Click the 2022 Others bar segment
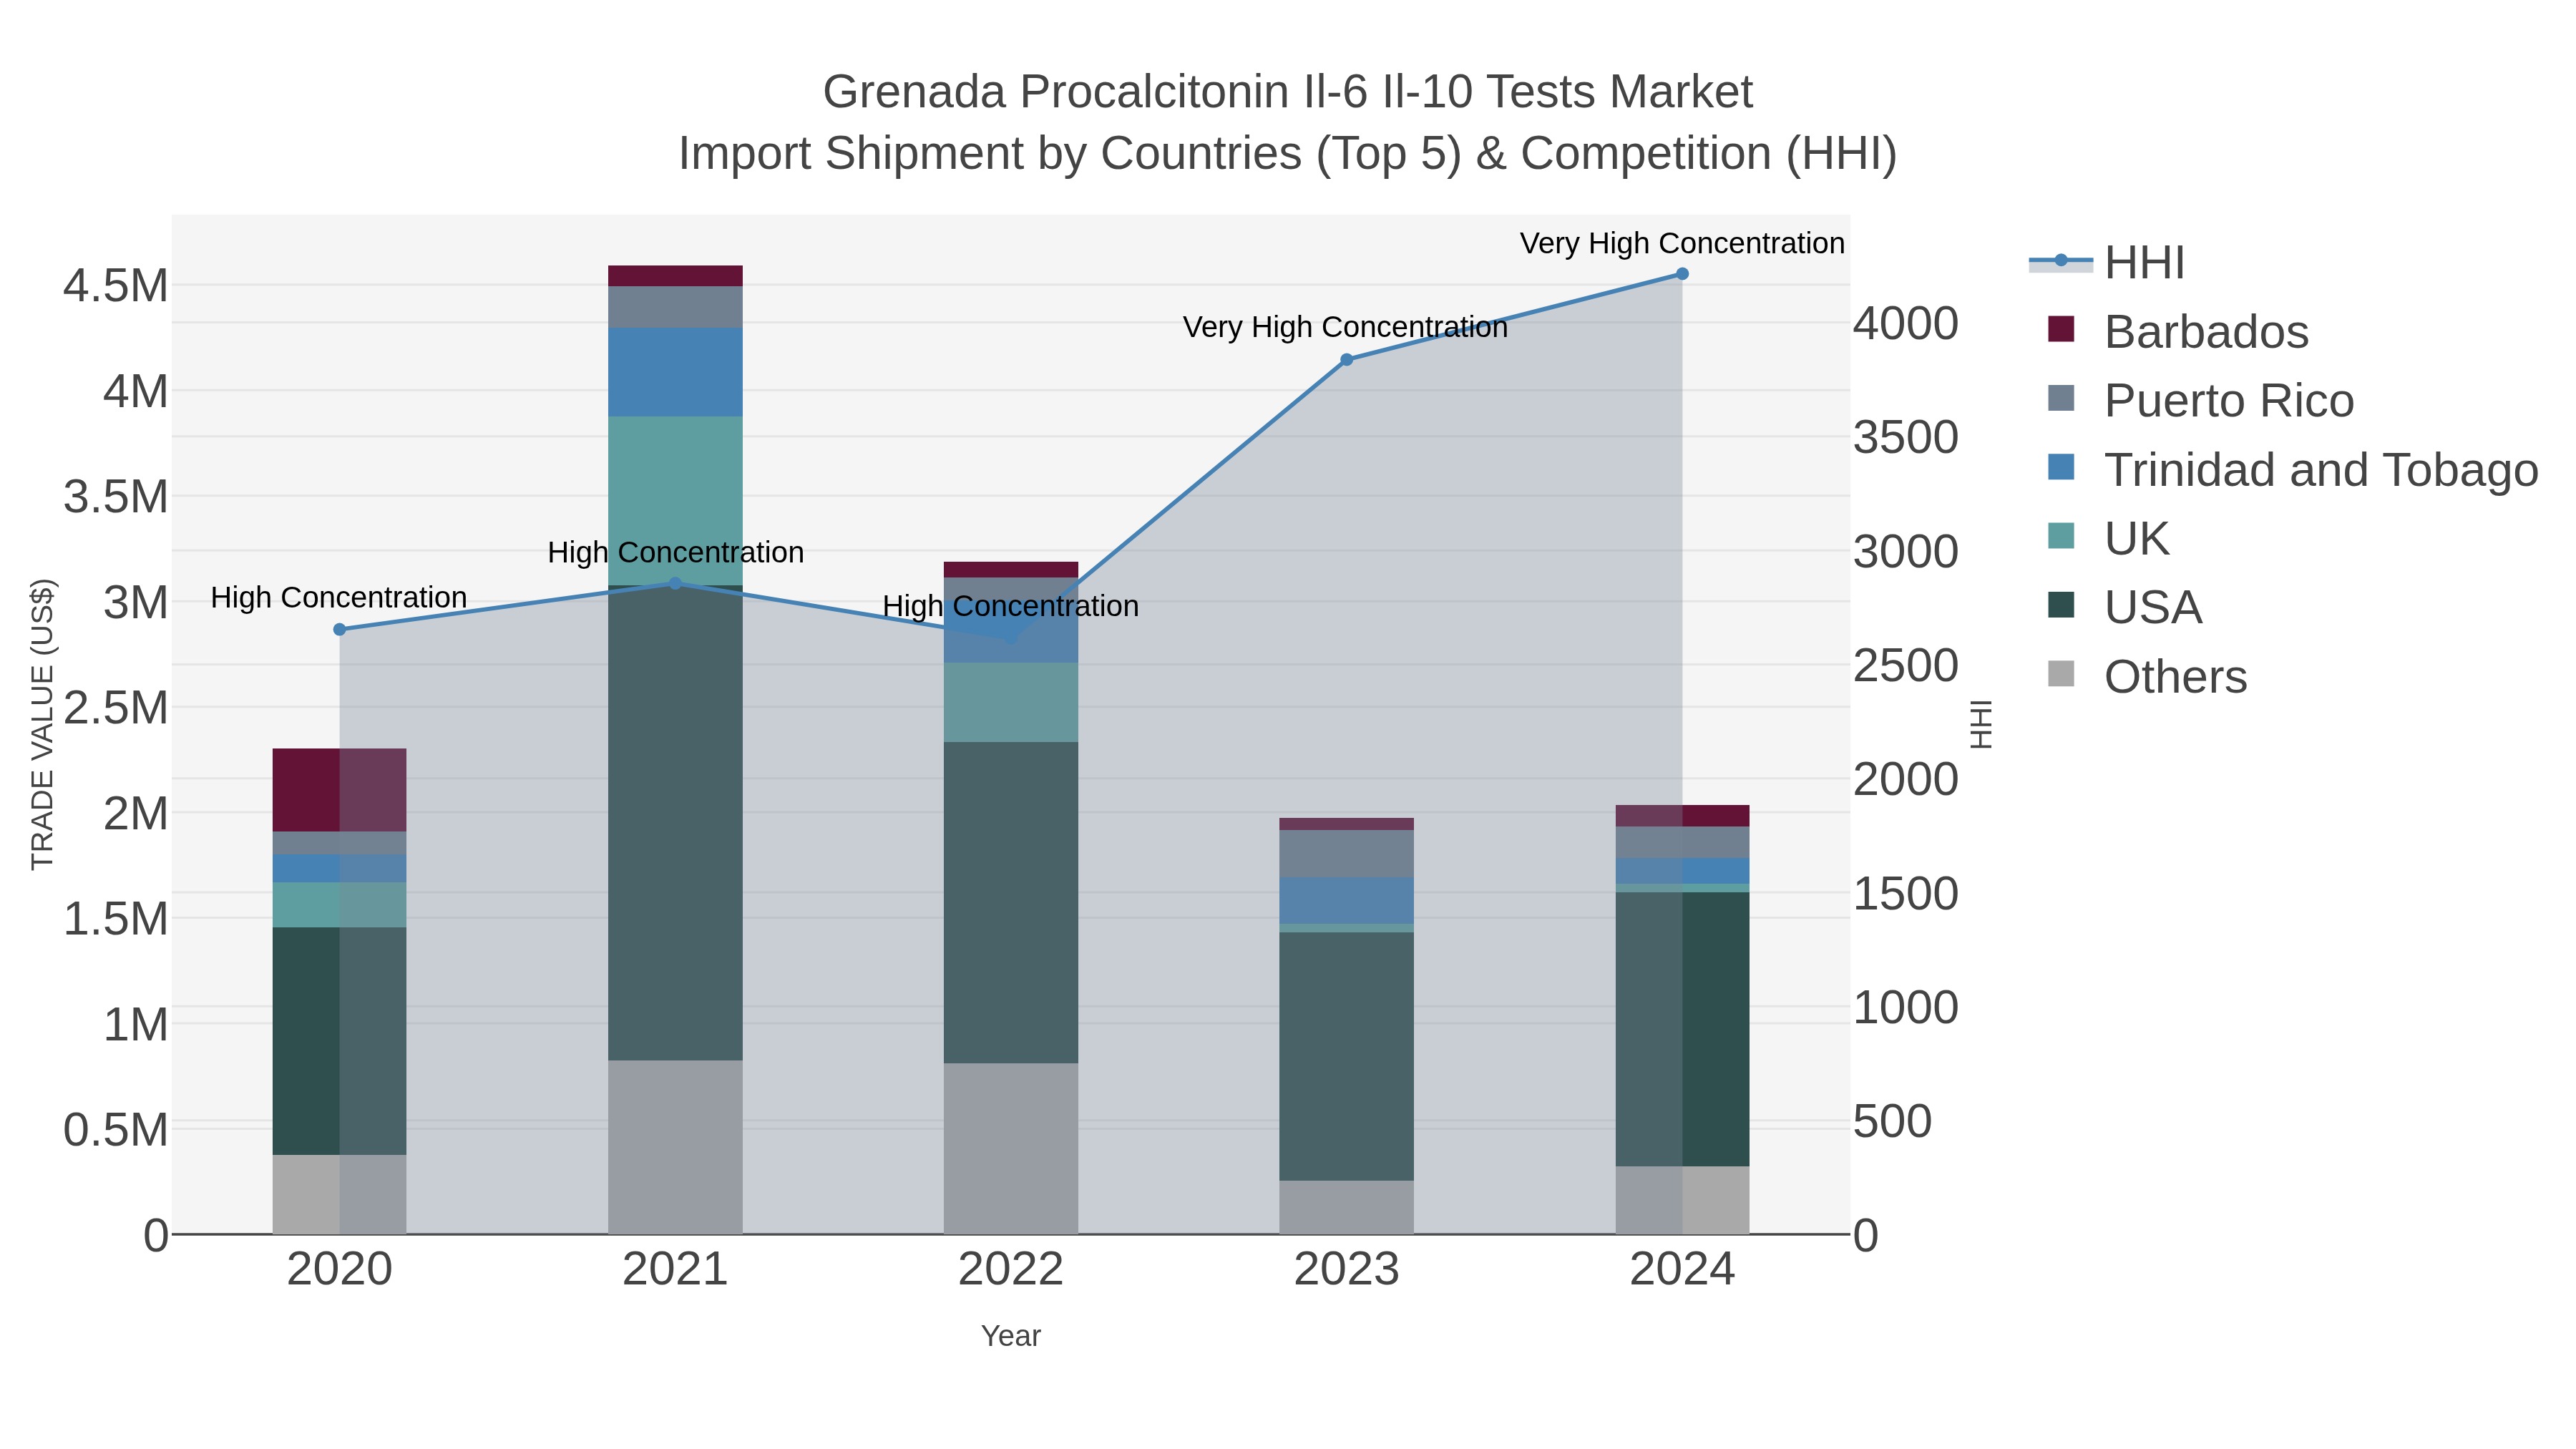The image size is (2576, 1449). [x=1010, y=1148]
